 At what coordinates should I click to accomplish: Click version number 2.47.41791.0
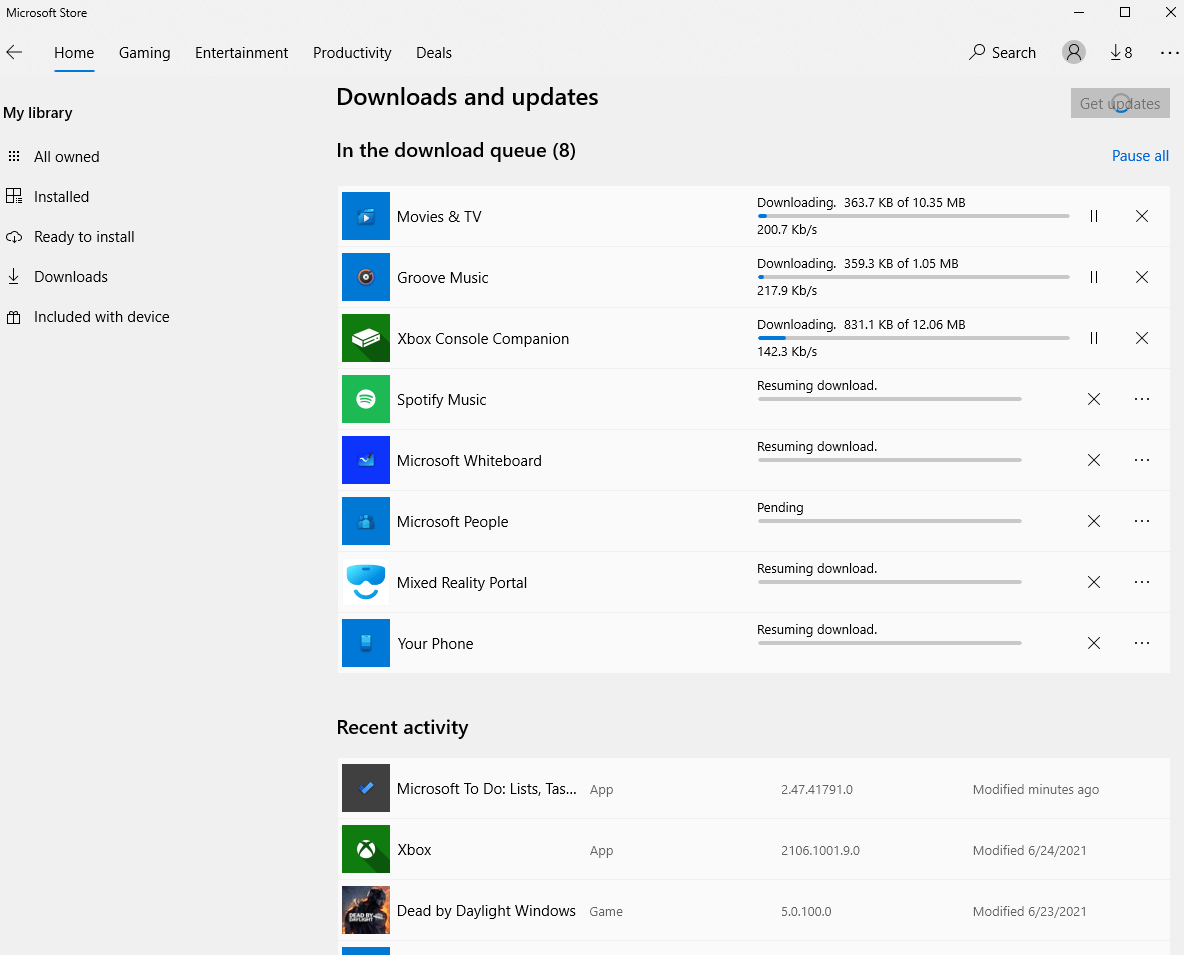[816, 790]
